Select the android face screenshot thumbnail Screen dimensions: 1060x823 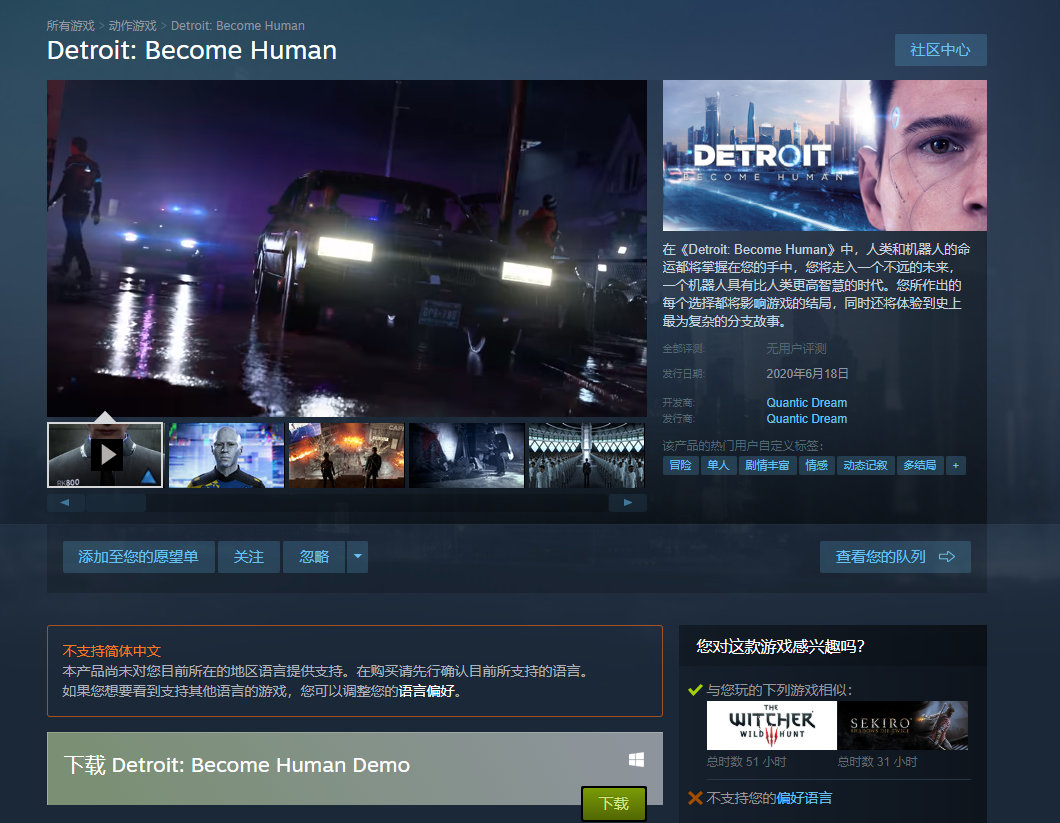tap(226, 455)
